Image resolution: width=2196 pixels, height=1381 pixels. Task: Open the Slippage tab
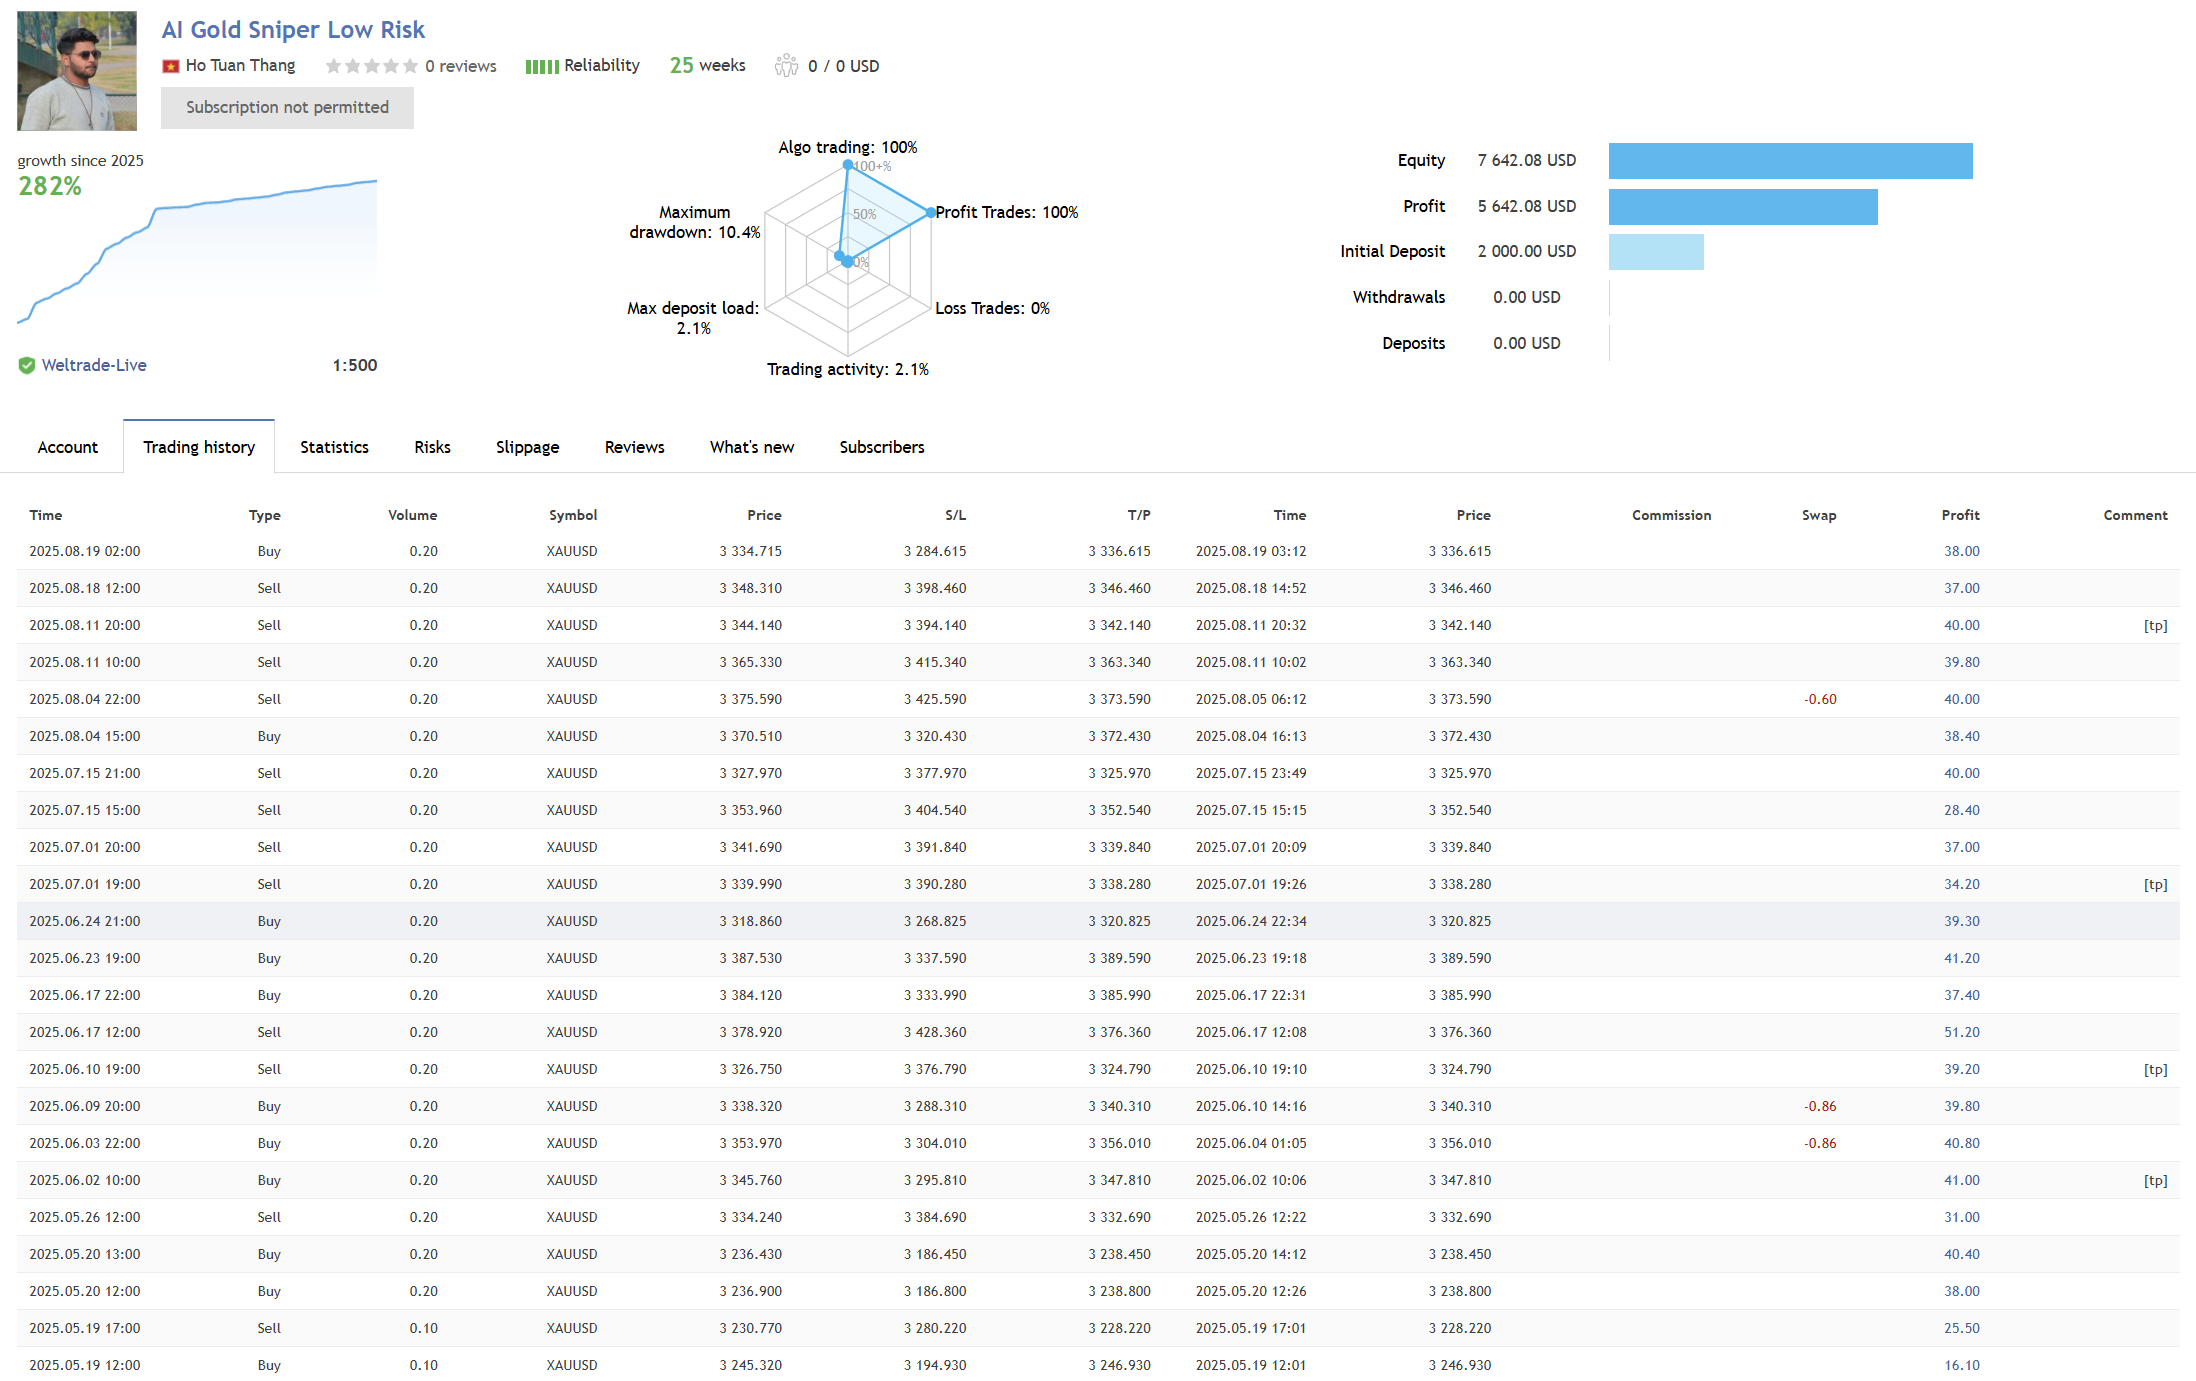pos(527,447)
